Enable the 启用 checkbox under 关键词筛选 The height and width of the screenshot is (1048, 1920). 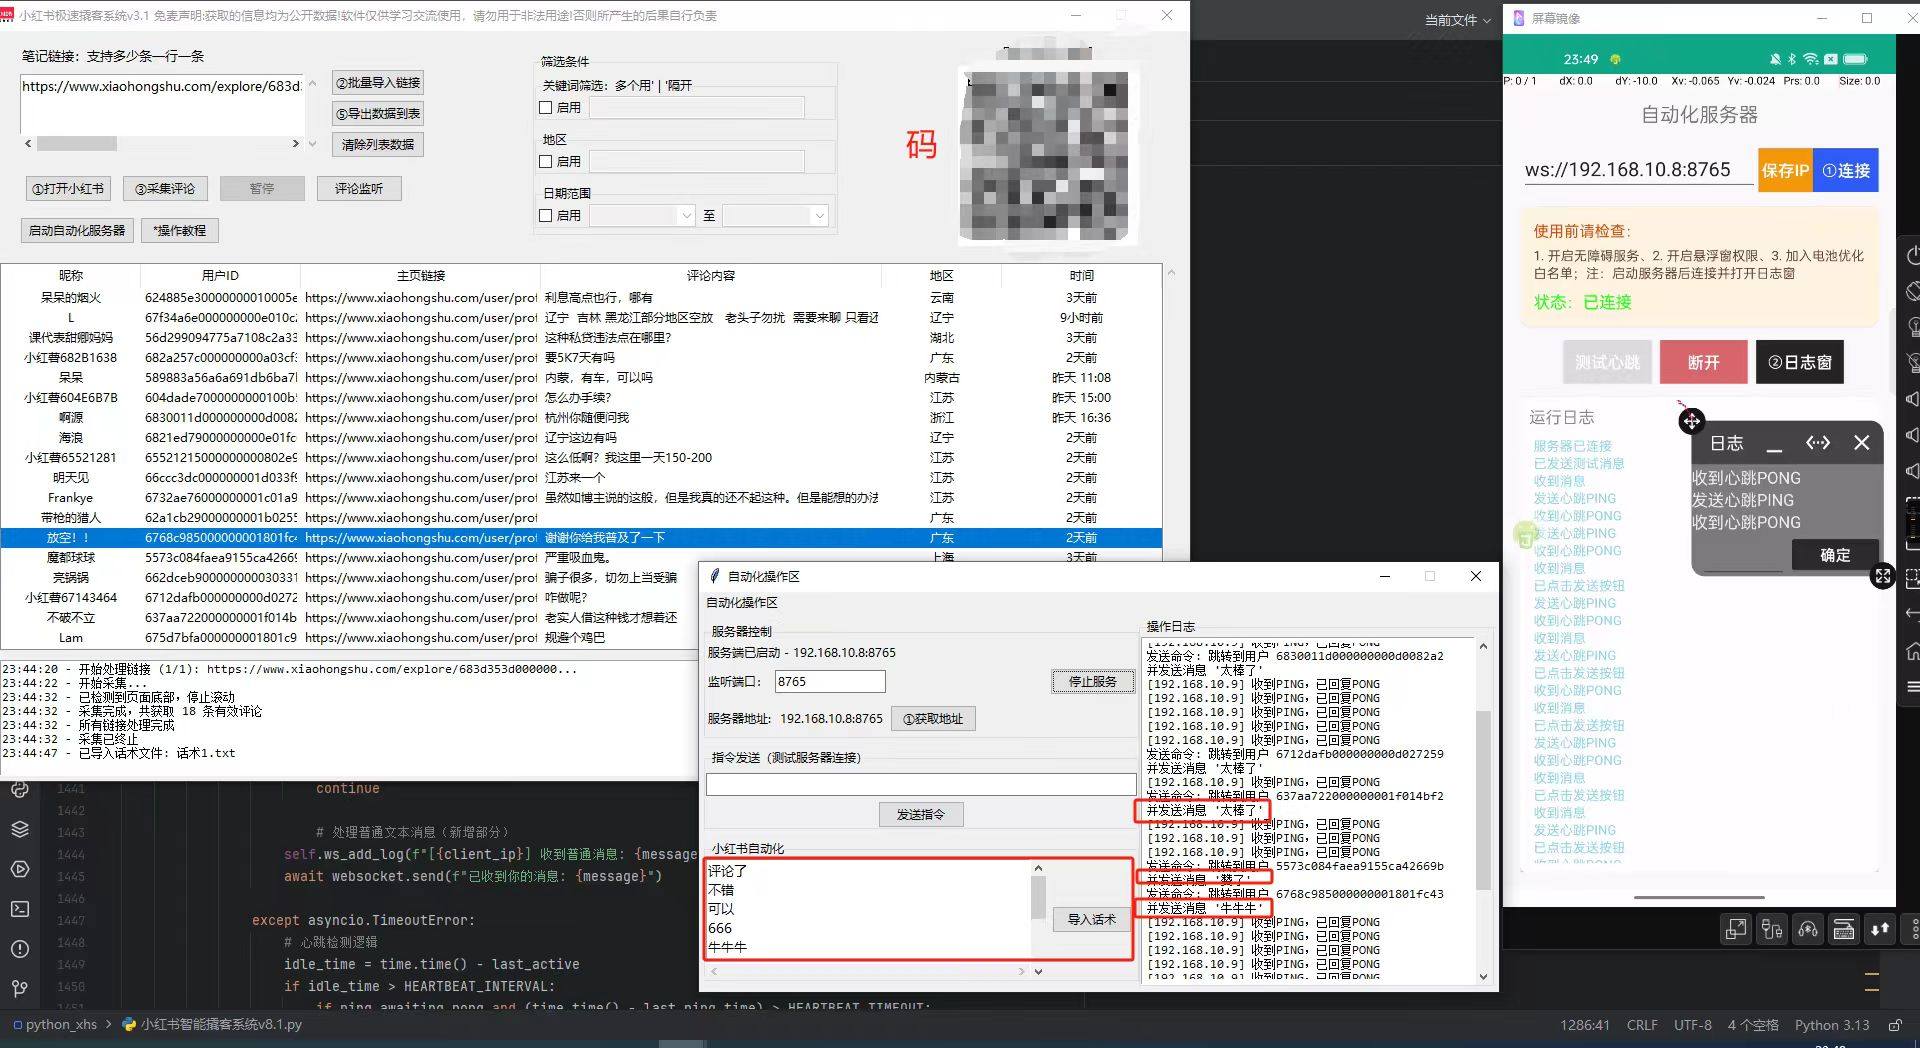click(x=546, y=107)
